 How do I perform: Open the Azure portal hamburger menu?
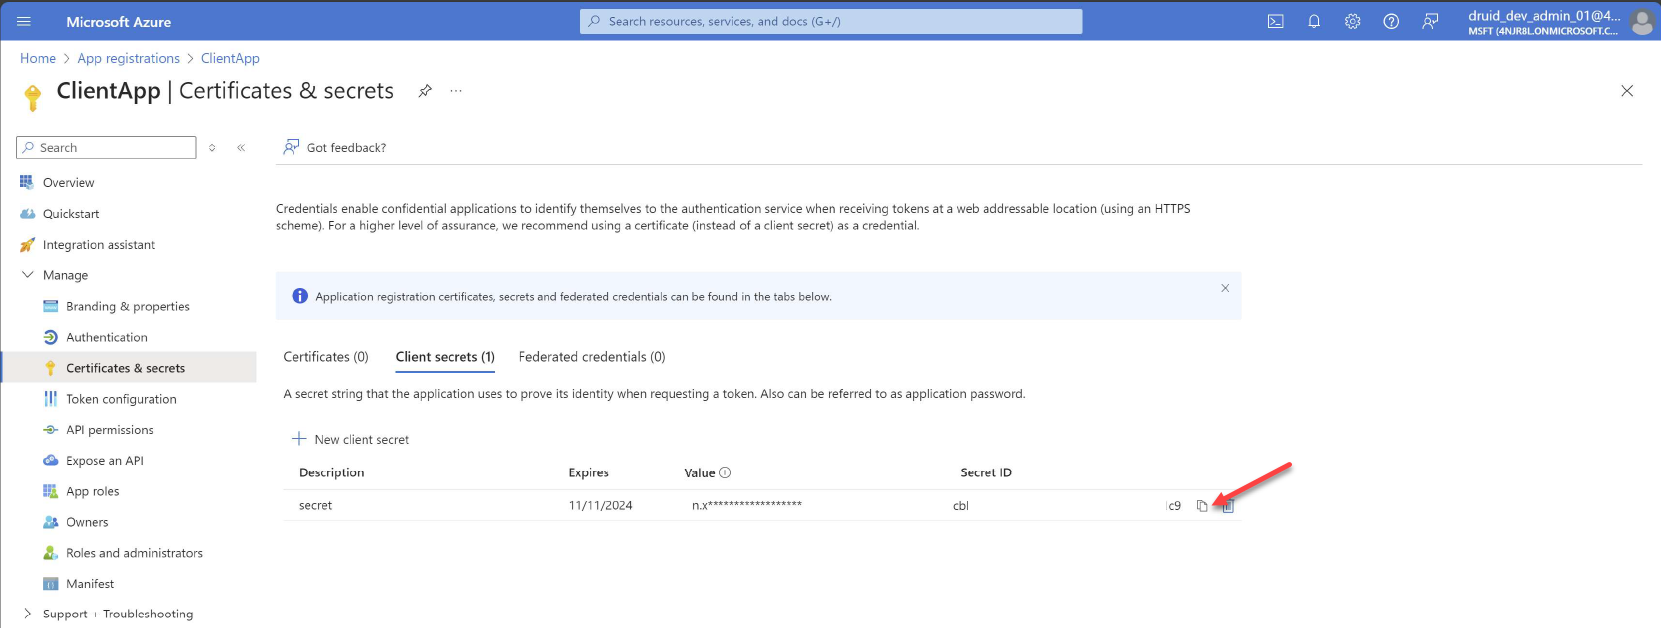[24, 21]
